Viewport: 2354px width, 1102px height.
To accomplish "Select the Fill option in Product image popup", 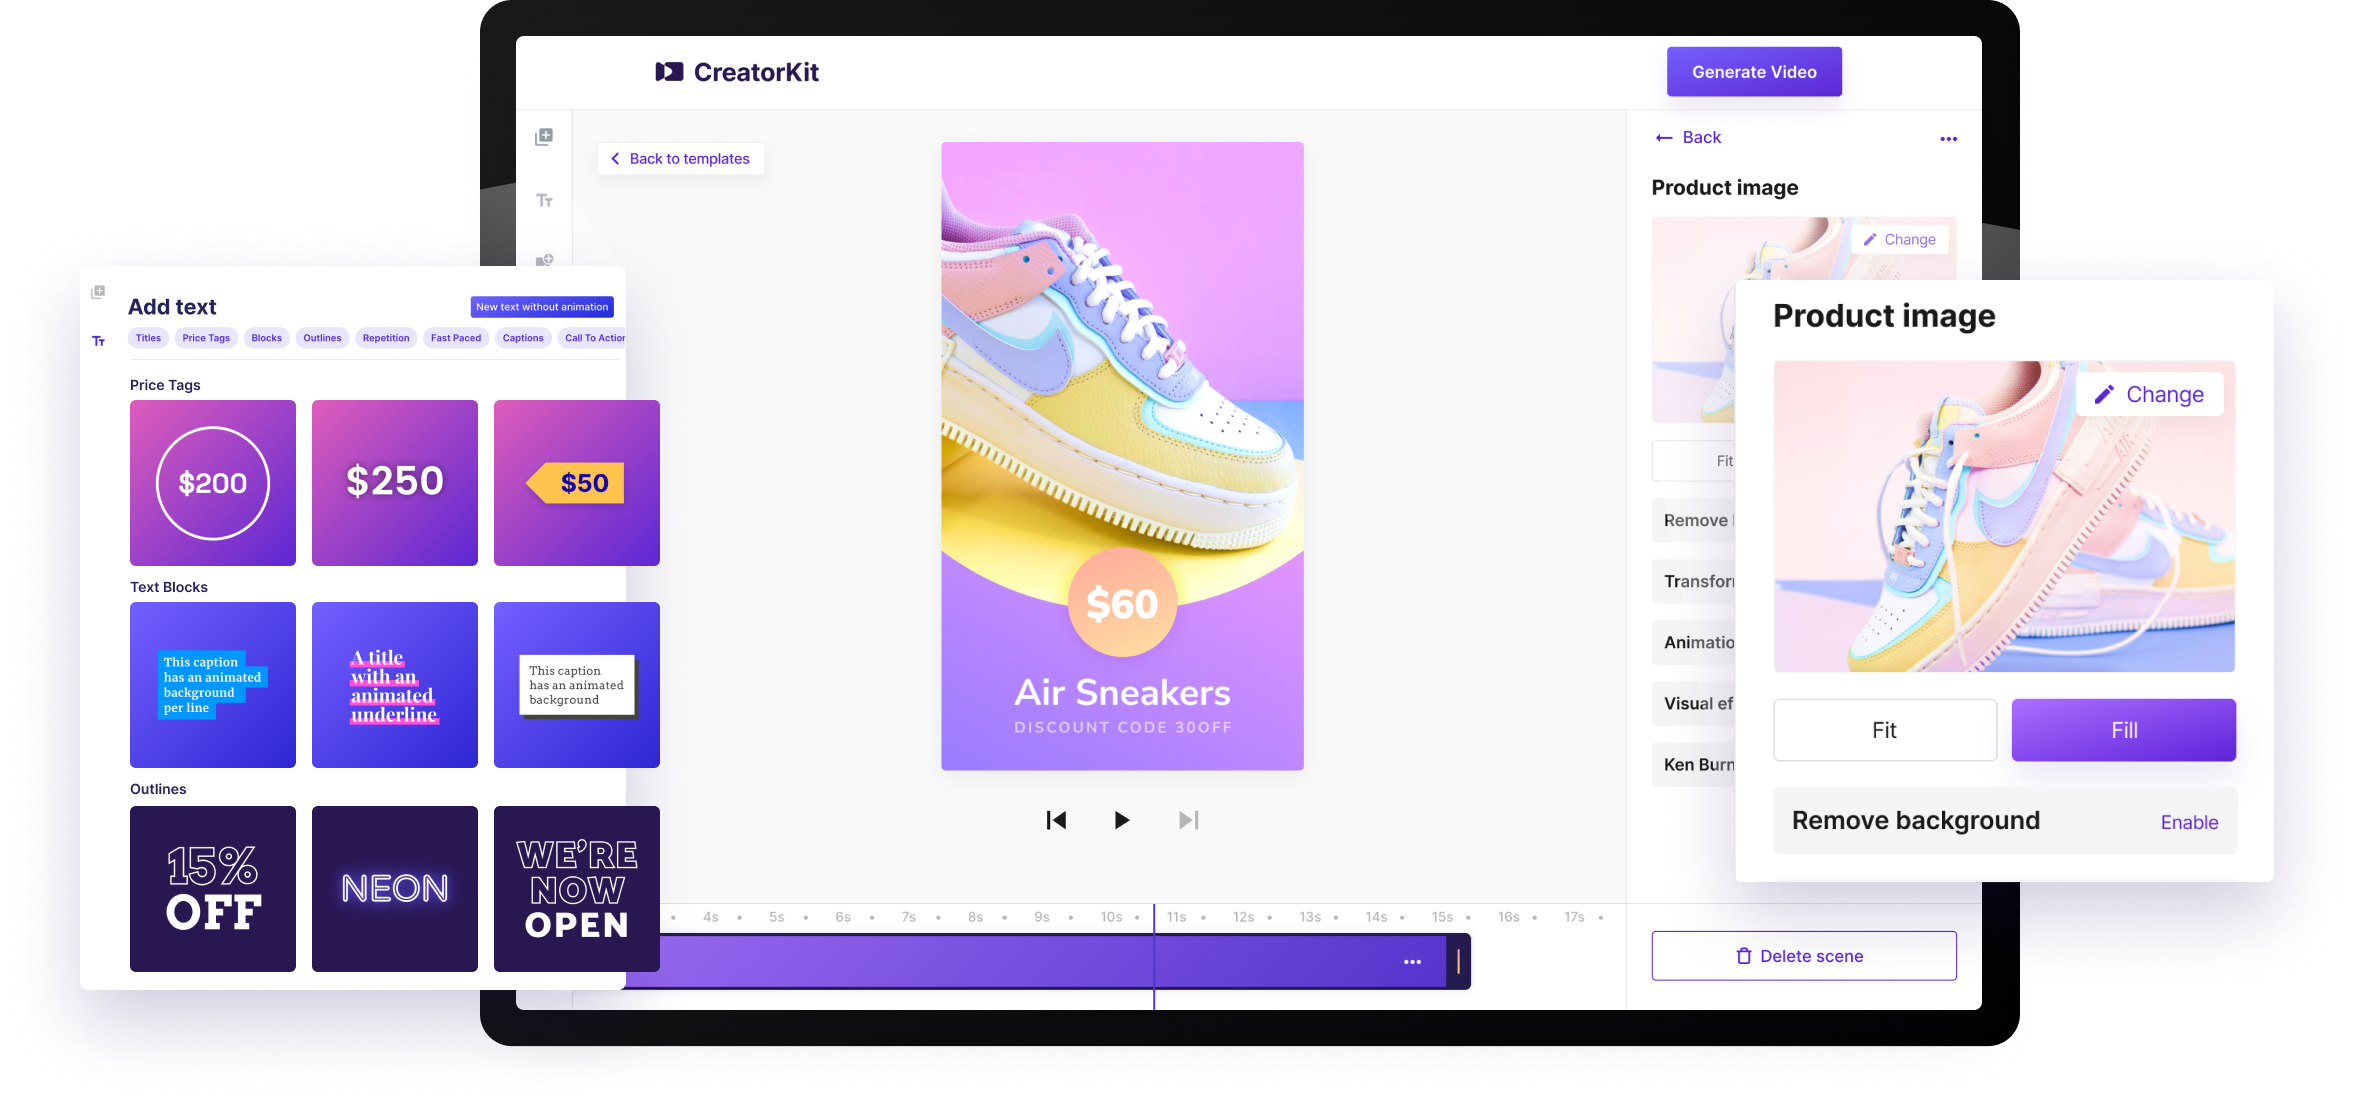I will (x=2124, y=730).
